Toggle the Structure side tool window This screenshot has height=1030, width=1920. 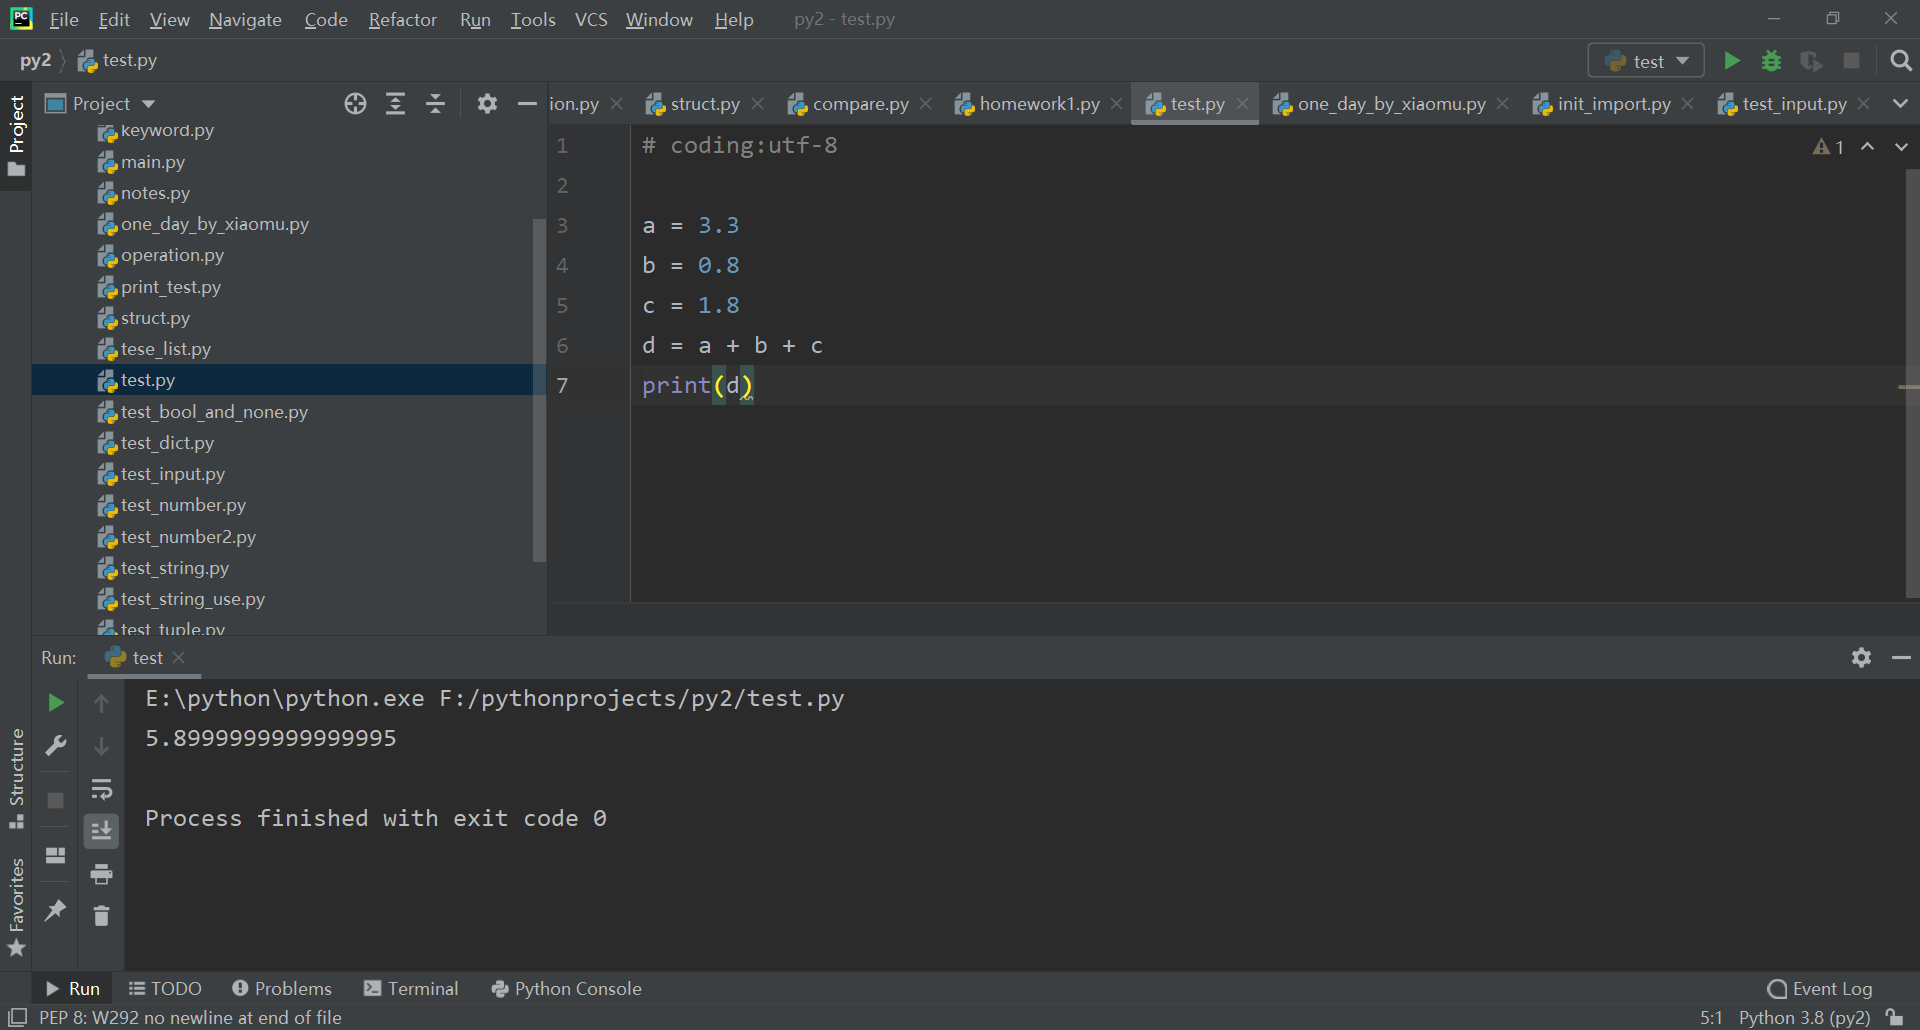(x=16, y=778)
